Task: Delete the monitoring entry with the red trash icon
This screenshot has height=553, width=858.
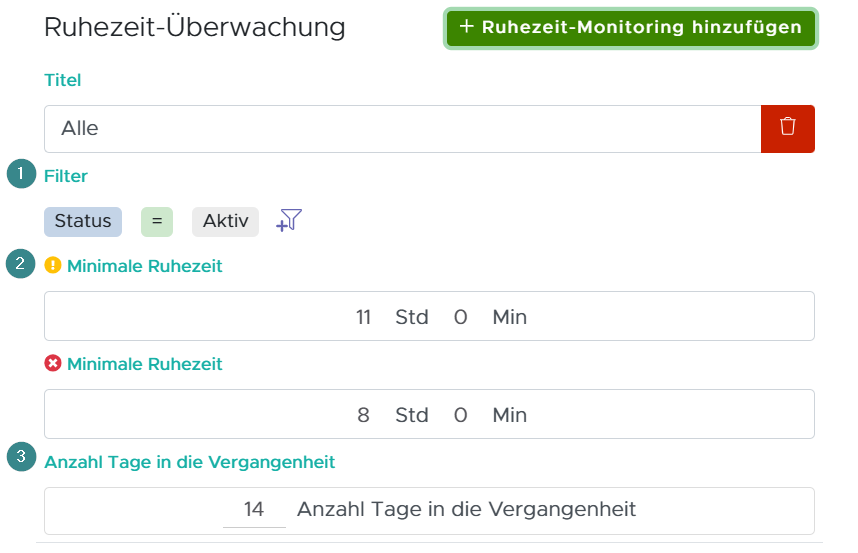Action: click(x=788, y=129)
